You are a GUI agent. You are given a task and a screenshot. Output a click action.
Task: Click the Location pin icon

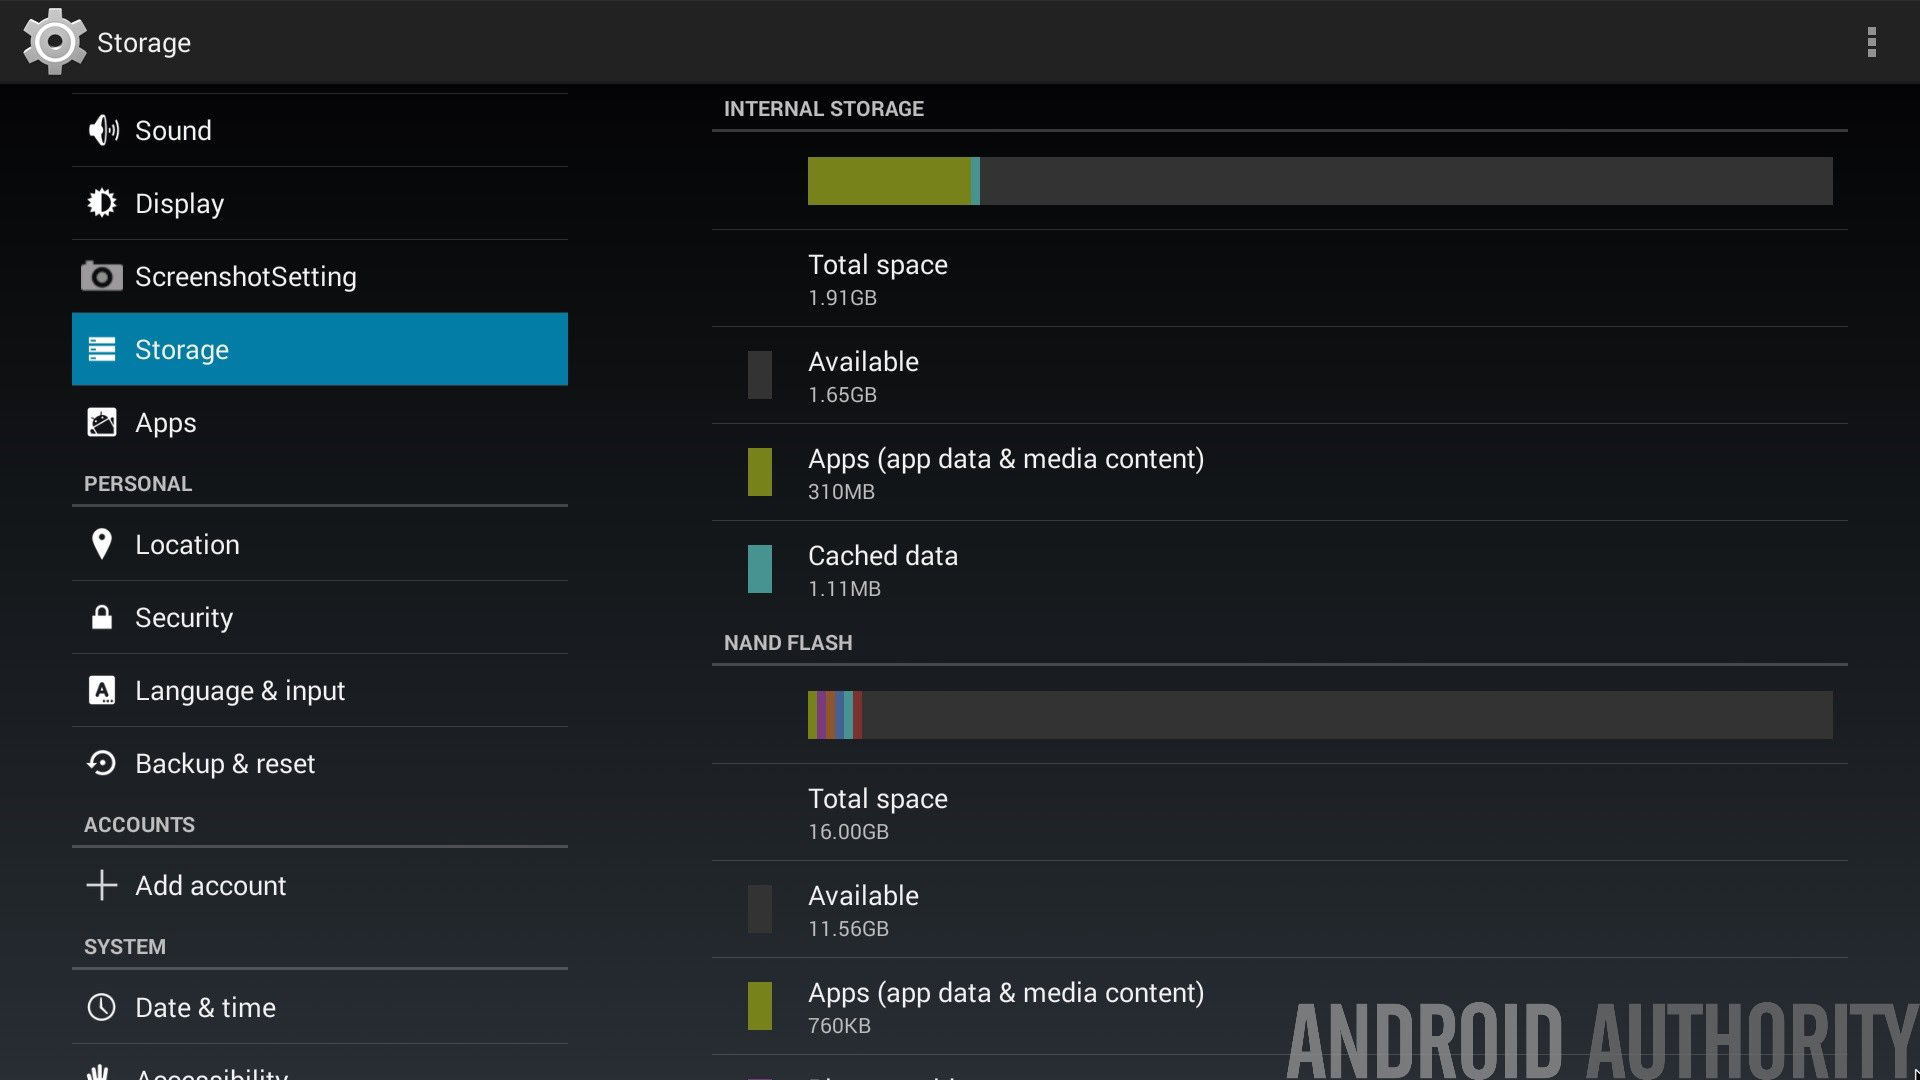[102, 544]
